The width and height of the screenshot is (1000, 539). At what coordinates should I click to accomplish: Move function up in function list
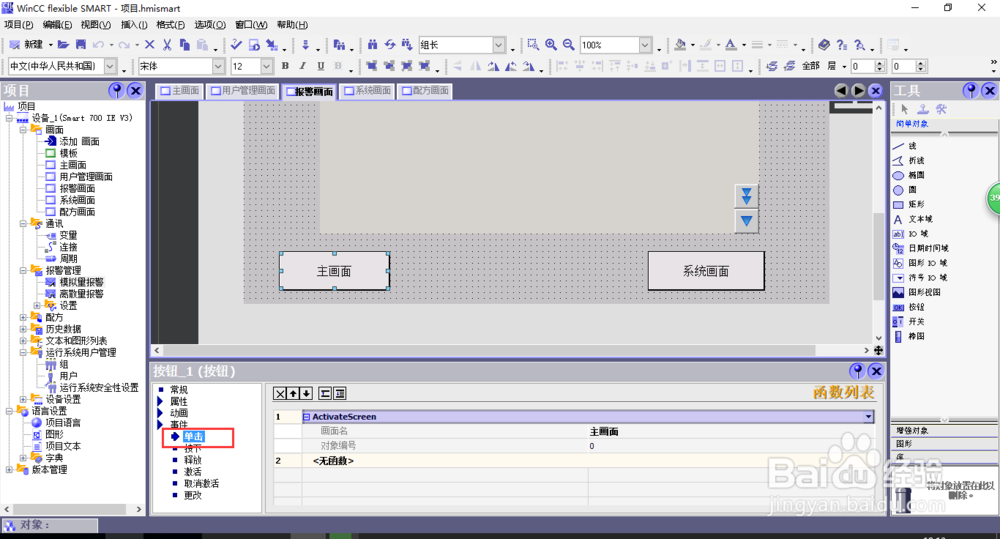(x=293, y=394)
